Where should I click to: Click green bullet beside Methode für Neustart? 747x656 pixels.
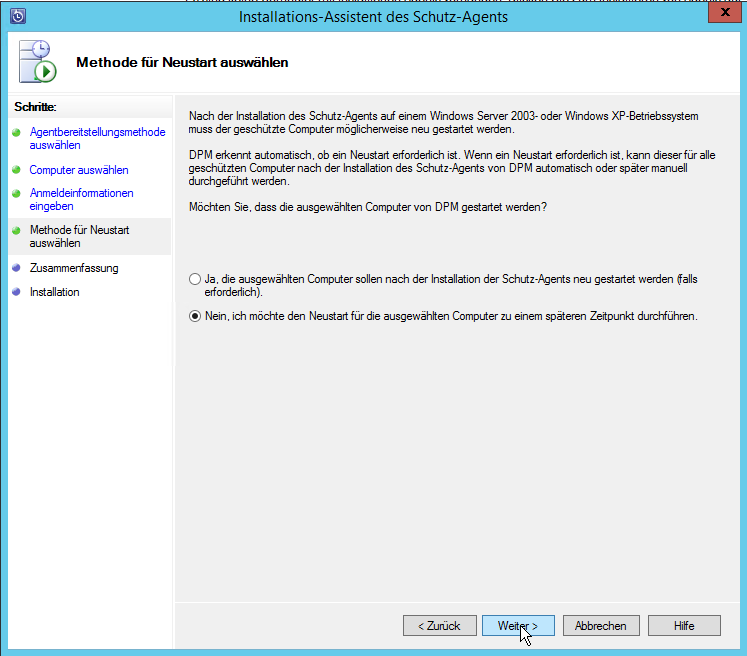(x=16, y=230)
